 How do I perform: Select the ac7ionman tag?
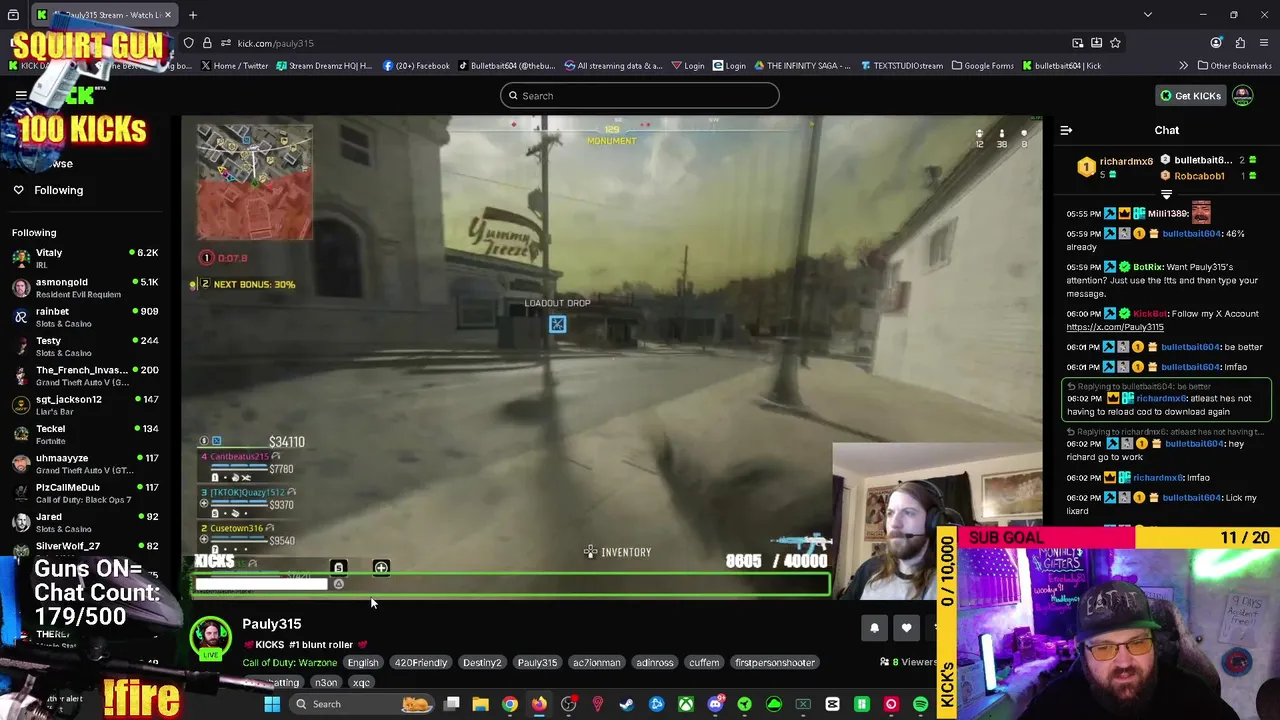[x=596, y=663]
